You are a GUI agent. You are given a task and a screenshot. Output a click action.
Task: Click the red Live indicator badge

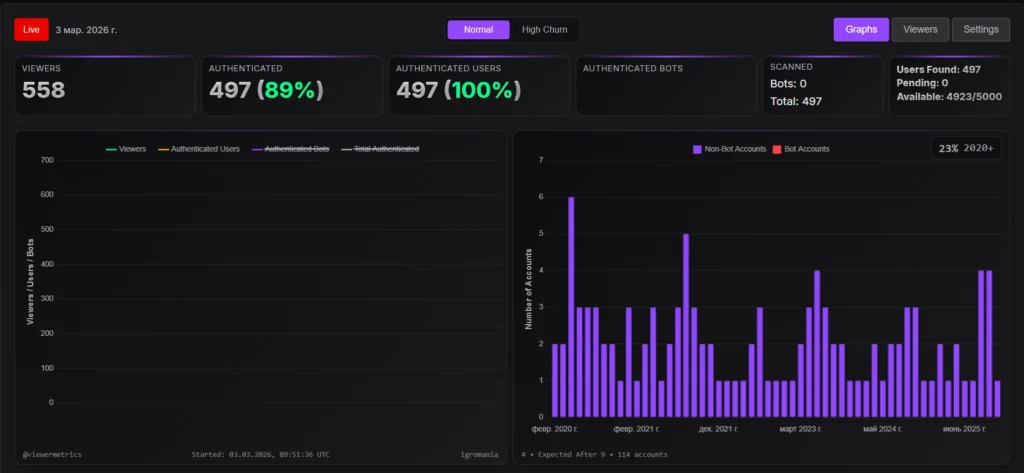tap(31, 30)
